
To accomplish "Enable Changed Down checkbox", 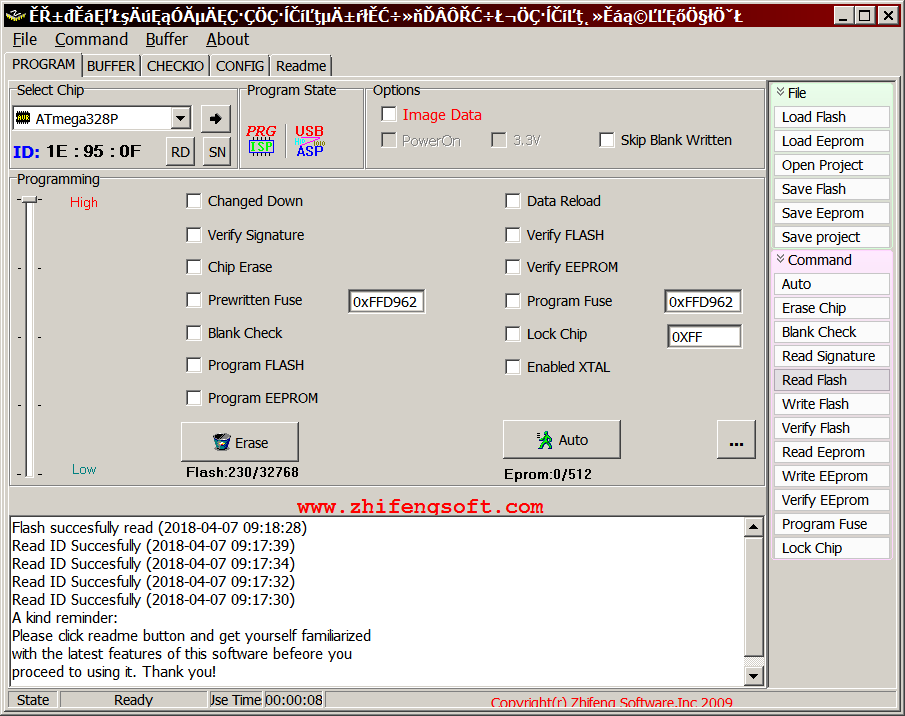I will point(194,201).
